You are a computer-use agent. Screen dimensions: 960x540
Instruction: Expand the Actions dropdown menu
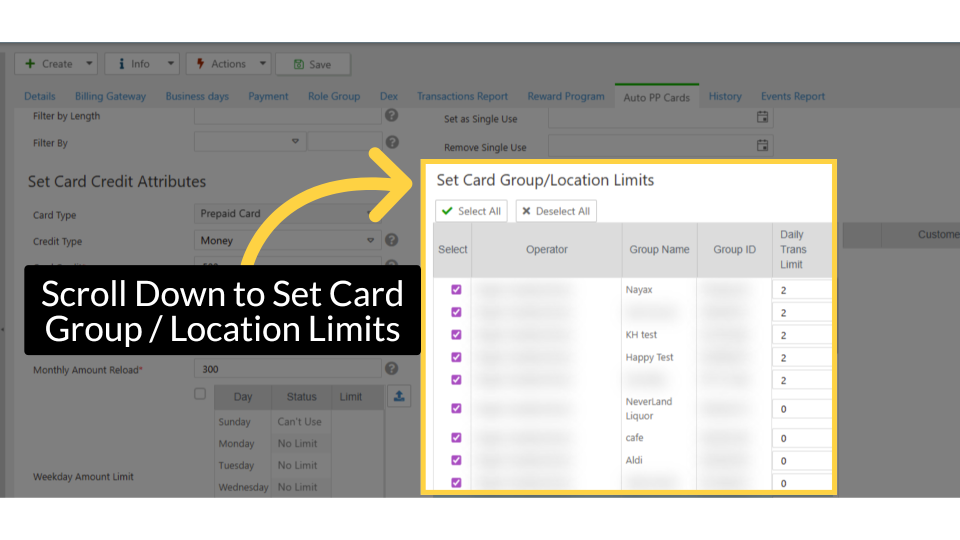(x=263, y=64)
